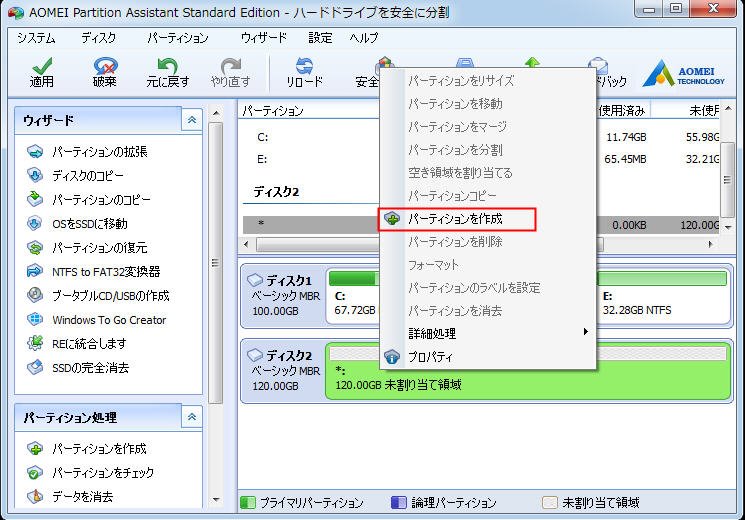Viewport: 745px width, 520px height.
Task: Open SSDの完全消去 icon
Action: coord(35,367)
